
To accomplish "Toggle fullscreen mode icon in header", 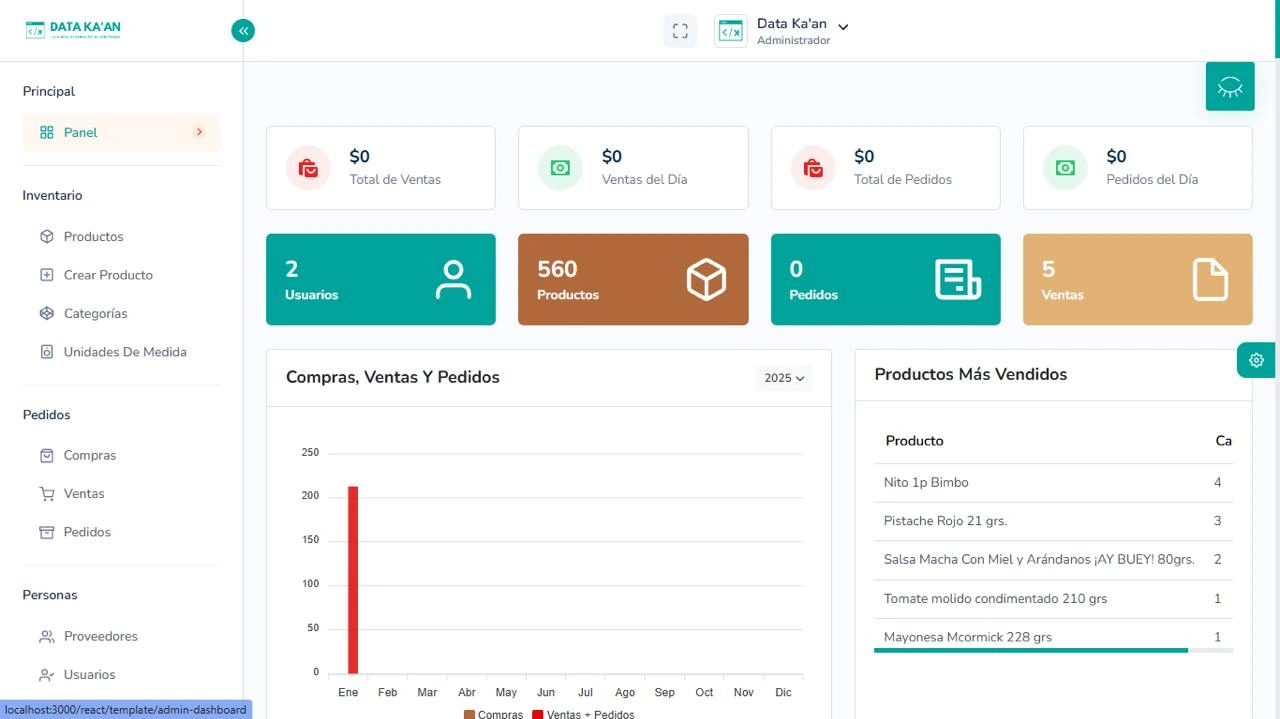I will pyautogui.click(x=680, y=31).
